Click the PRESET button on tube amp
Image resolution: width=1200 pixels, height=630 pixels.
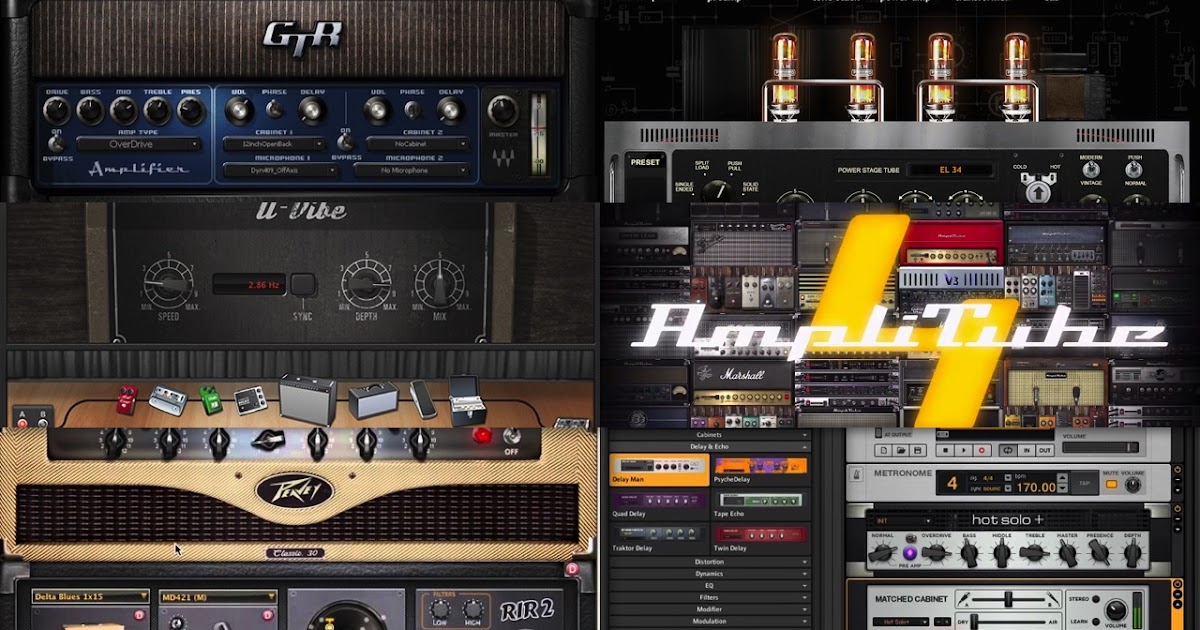645,163
